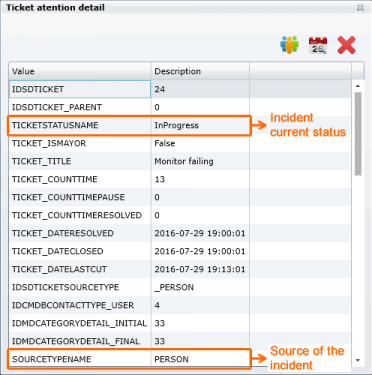Click the scrollbar down arrow
This screenshot has height=375, width=372.
[358, 360]
